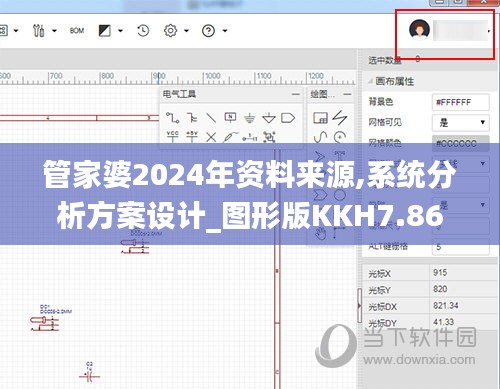500x389 pixels.
Task: Click the 光标Y value 820
Action: point(440,289)
